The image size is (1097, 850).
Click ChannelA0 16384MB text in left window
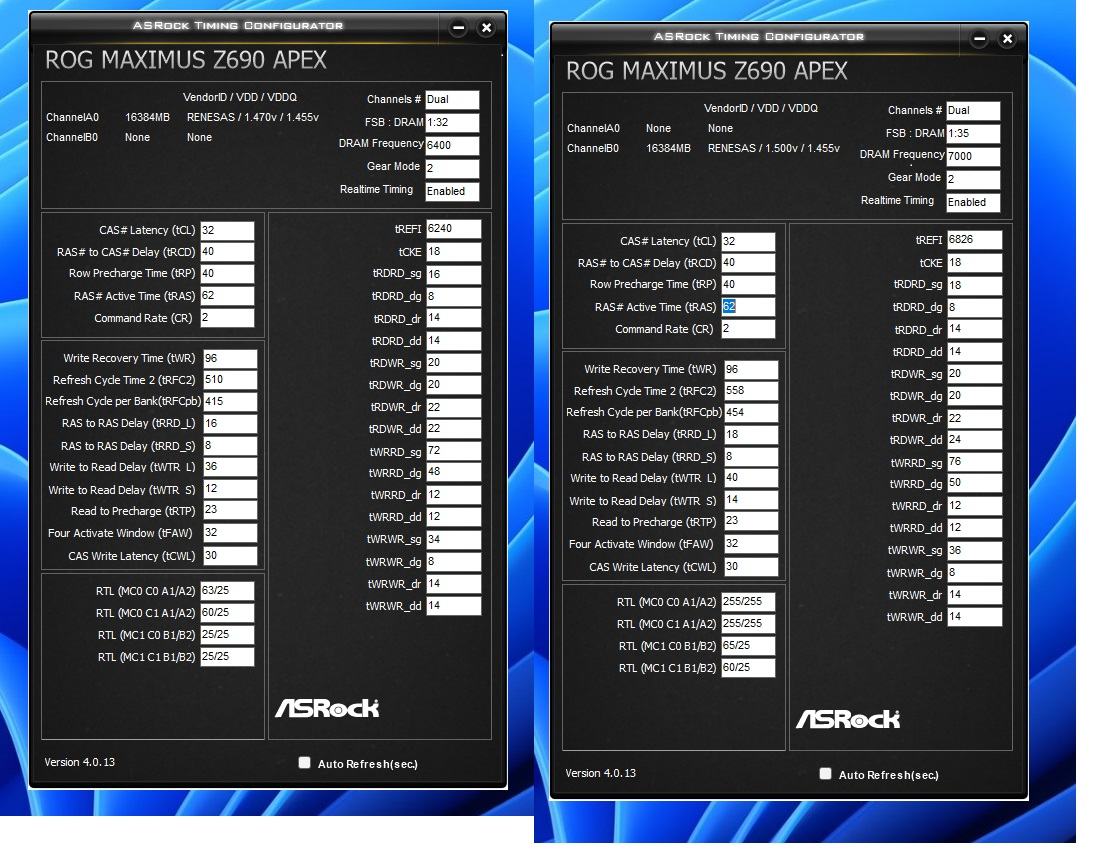click(x=108, y=118)
